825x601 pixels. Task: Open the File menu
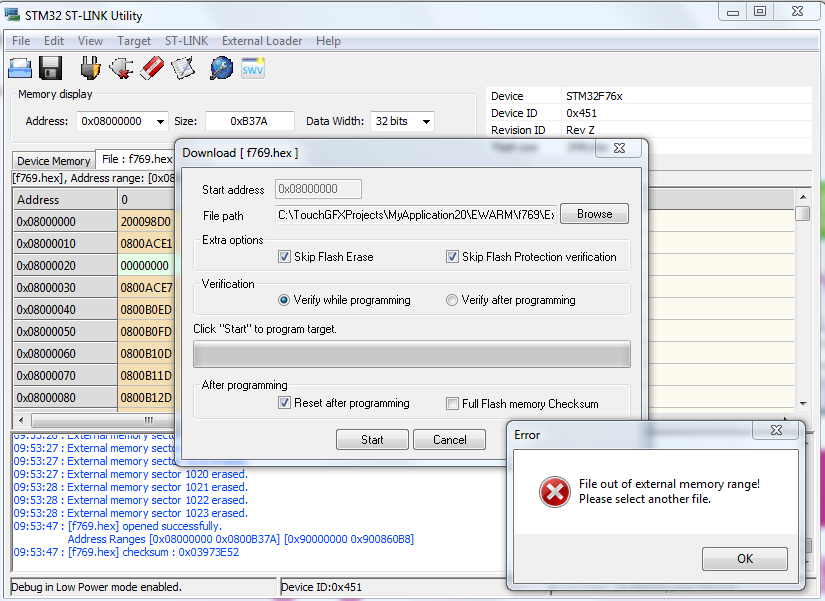pyautogui.click(x=21, y=41)
